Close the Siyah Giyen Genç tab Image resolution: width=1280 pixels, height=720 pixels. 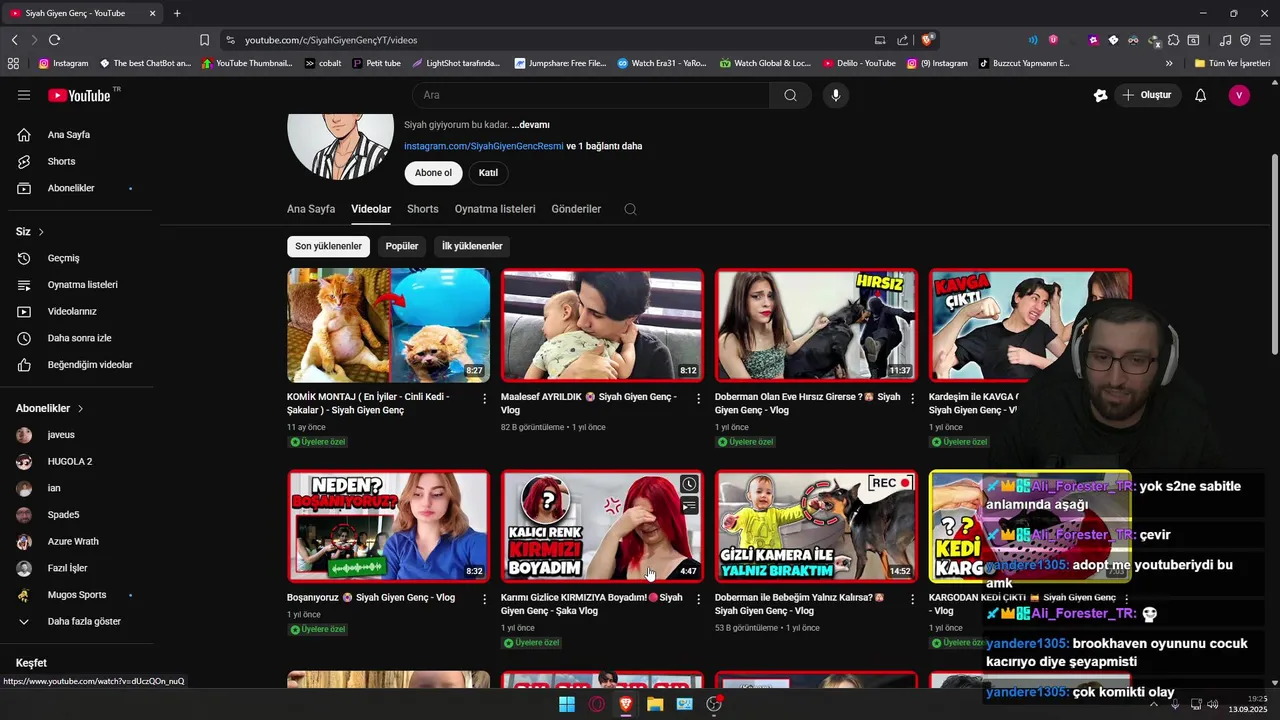[x=152, y=13]
